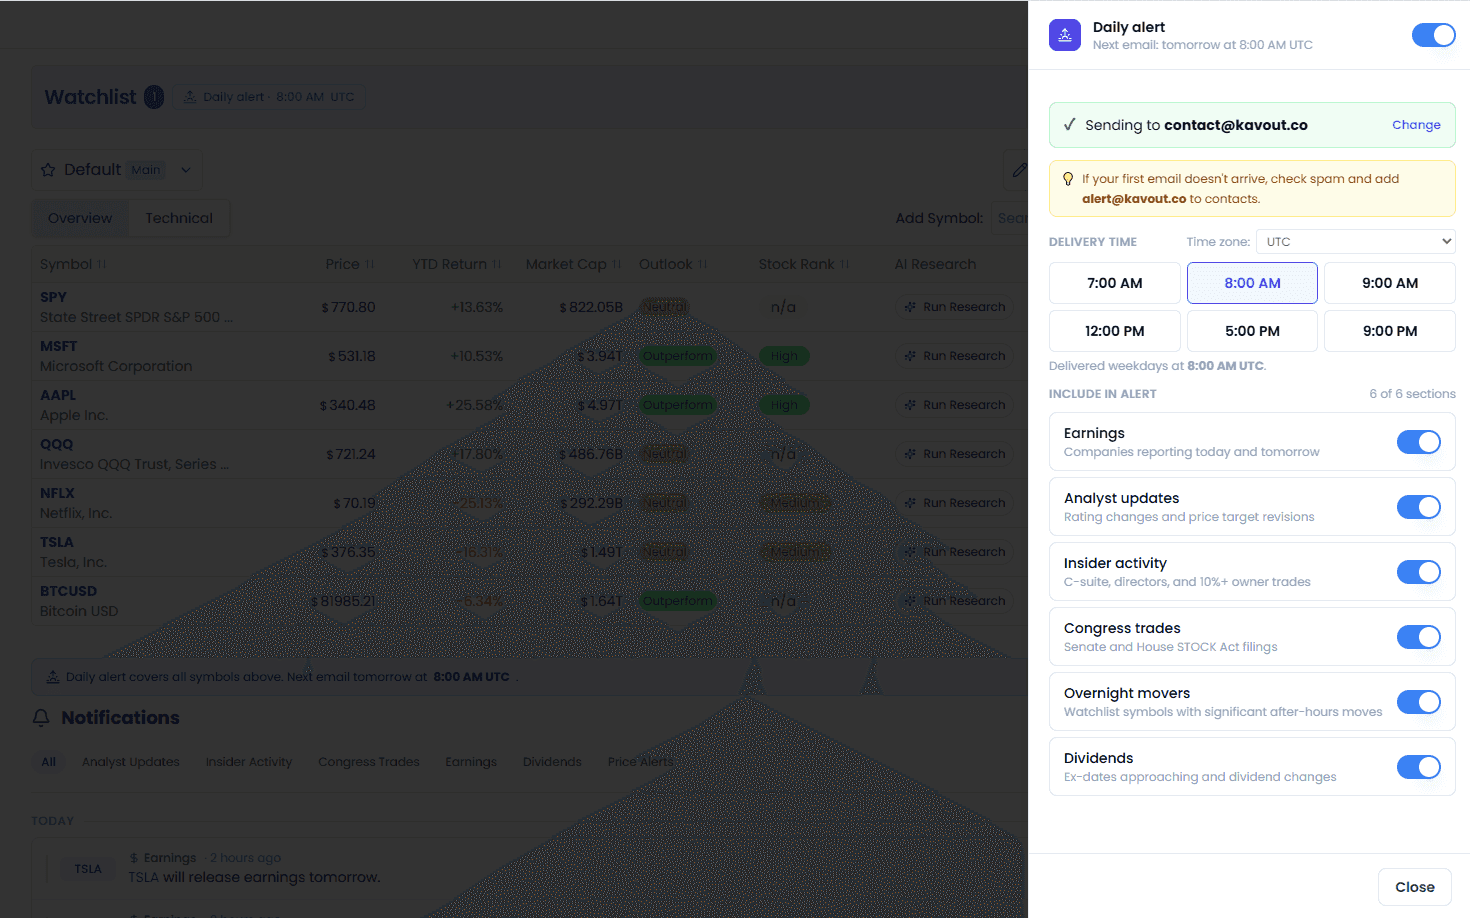Click the sparkle icon in SPY's Run Research

(910, 307)
